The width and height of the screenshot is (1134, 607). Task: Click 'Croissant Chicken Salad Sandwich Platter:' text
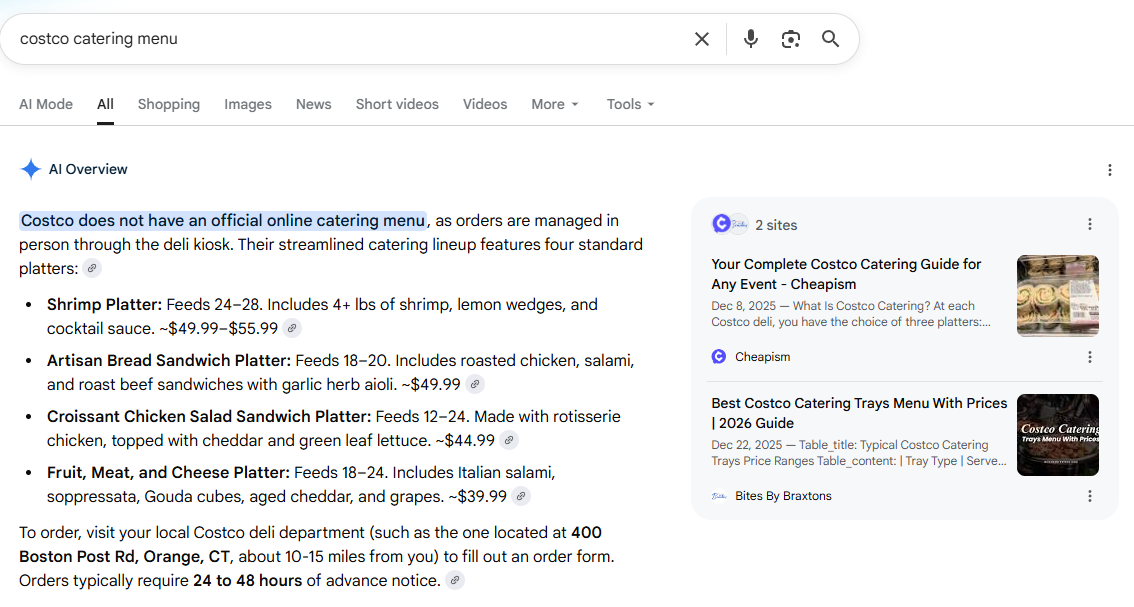point(209,417)
